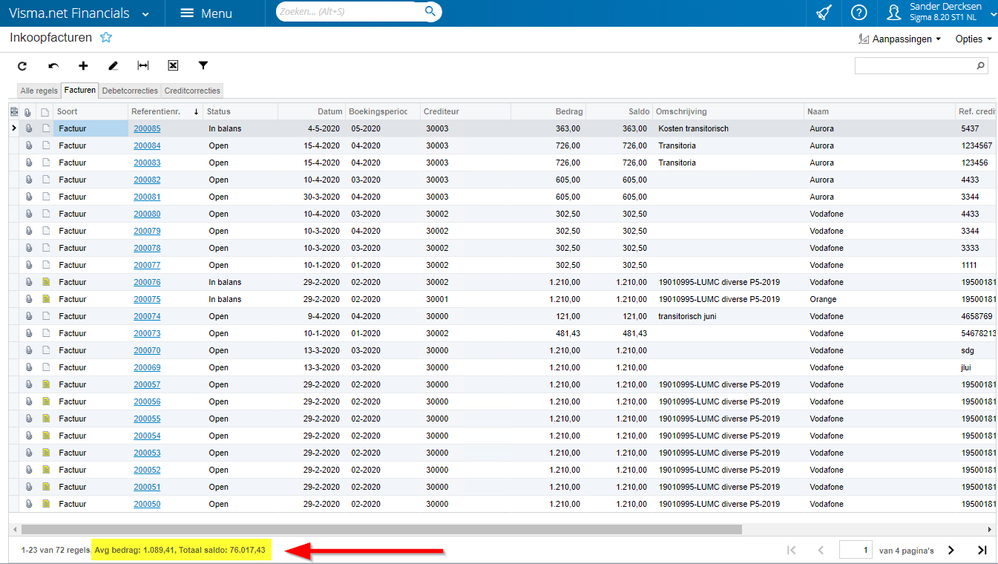998x564 pixels.
Task: Click the fit columns icon
Action: [x=143, y=66]
